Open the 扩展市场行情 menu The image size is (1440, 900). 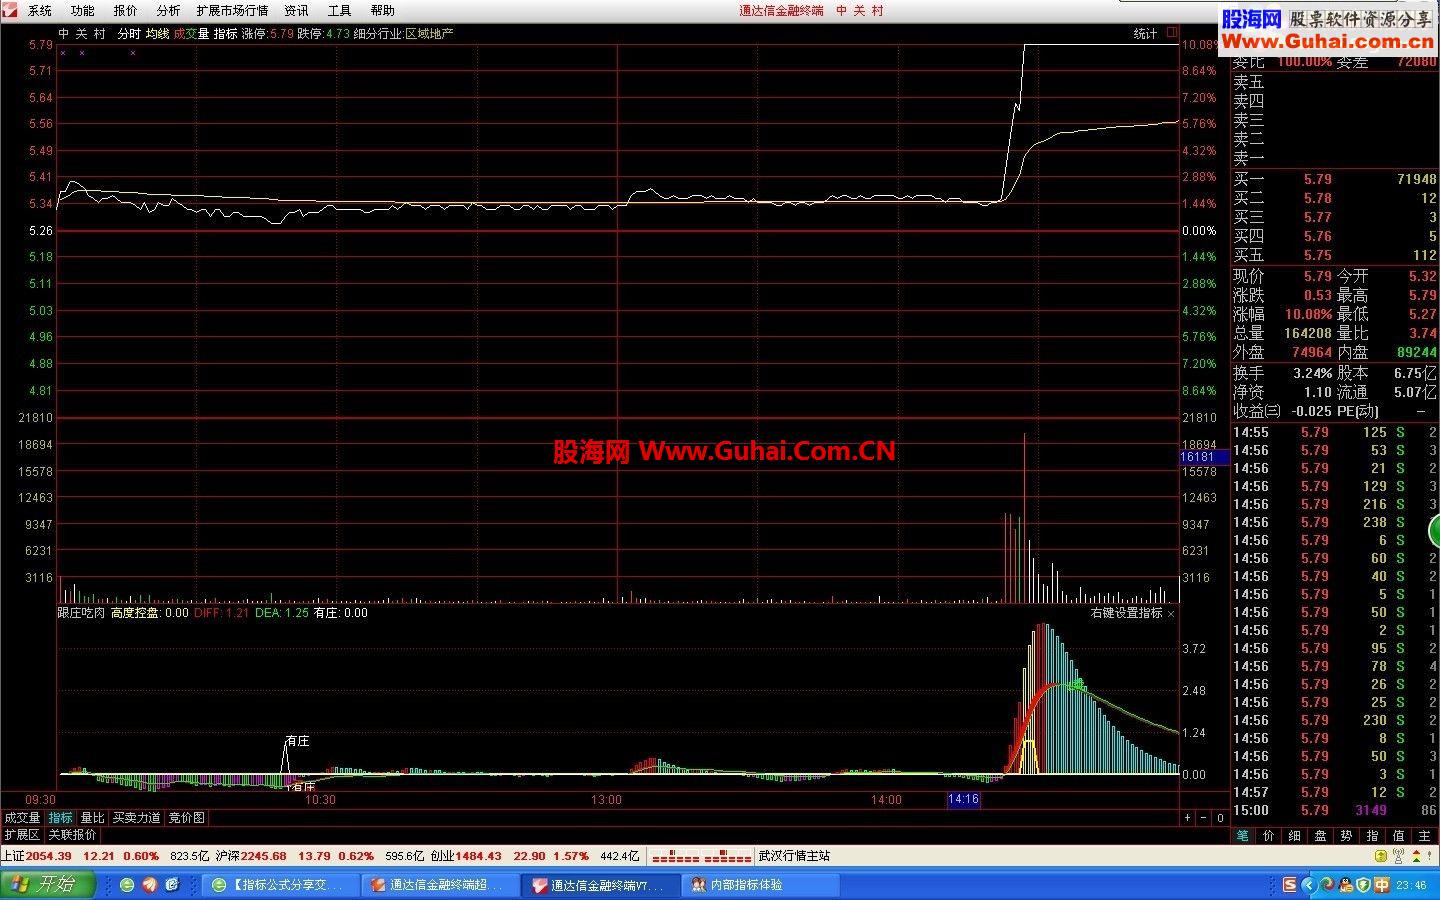(x=232, y=11)
